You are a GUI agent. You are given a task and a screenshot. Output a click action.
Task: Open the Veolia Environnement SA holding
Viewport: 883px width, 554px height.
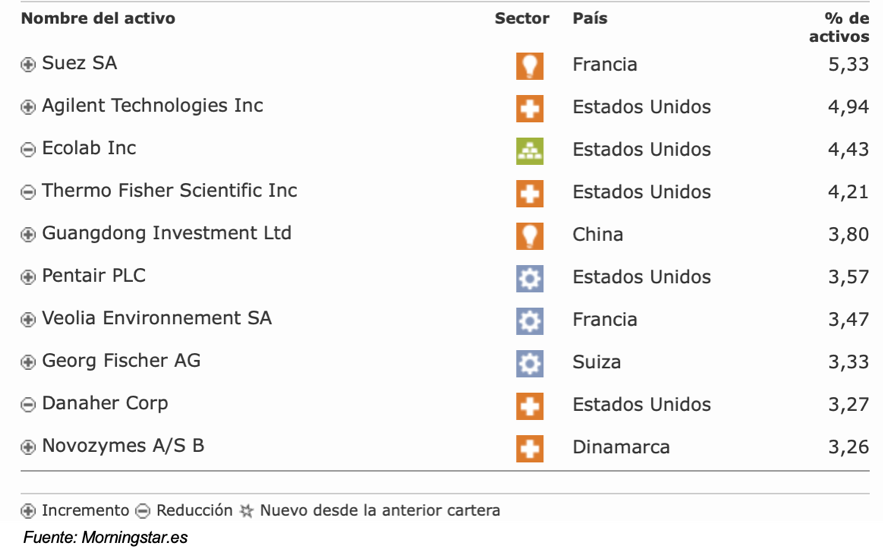pos(156,319)
